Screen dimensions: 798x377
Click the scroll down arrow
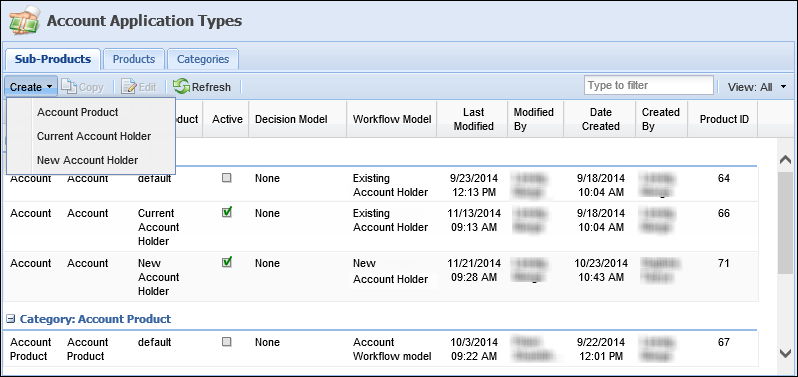(785, 353)
